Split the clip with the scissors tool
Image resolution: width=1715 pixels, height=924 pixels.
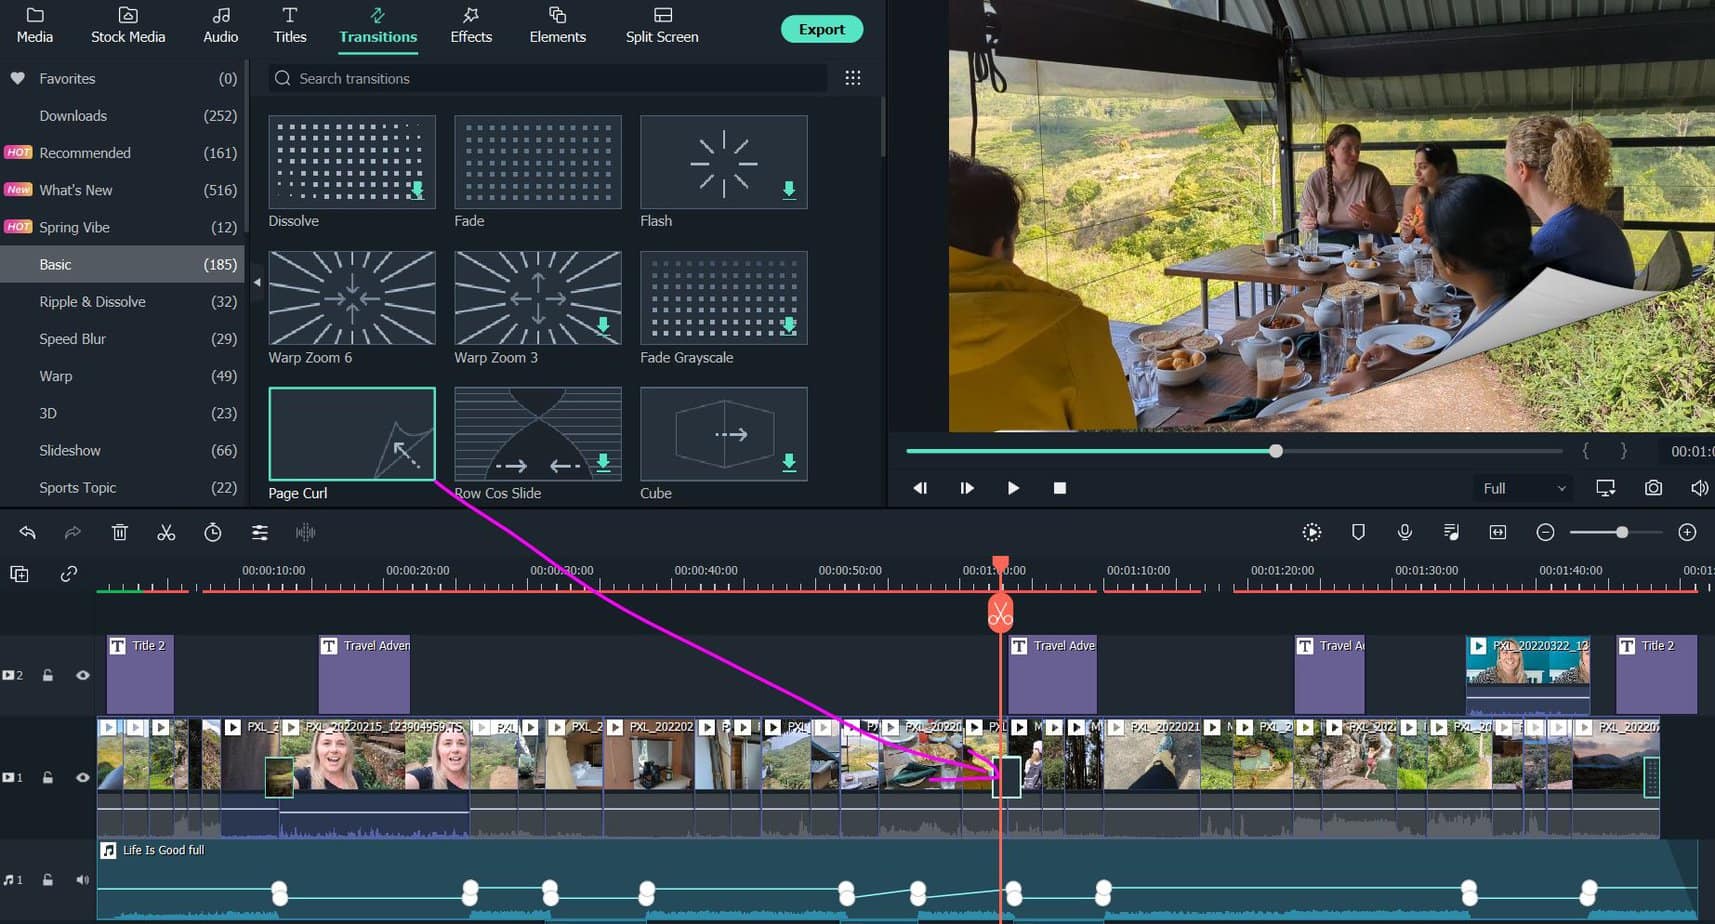pos(166,532)
